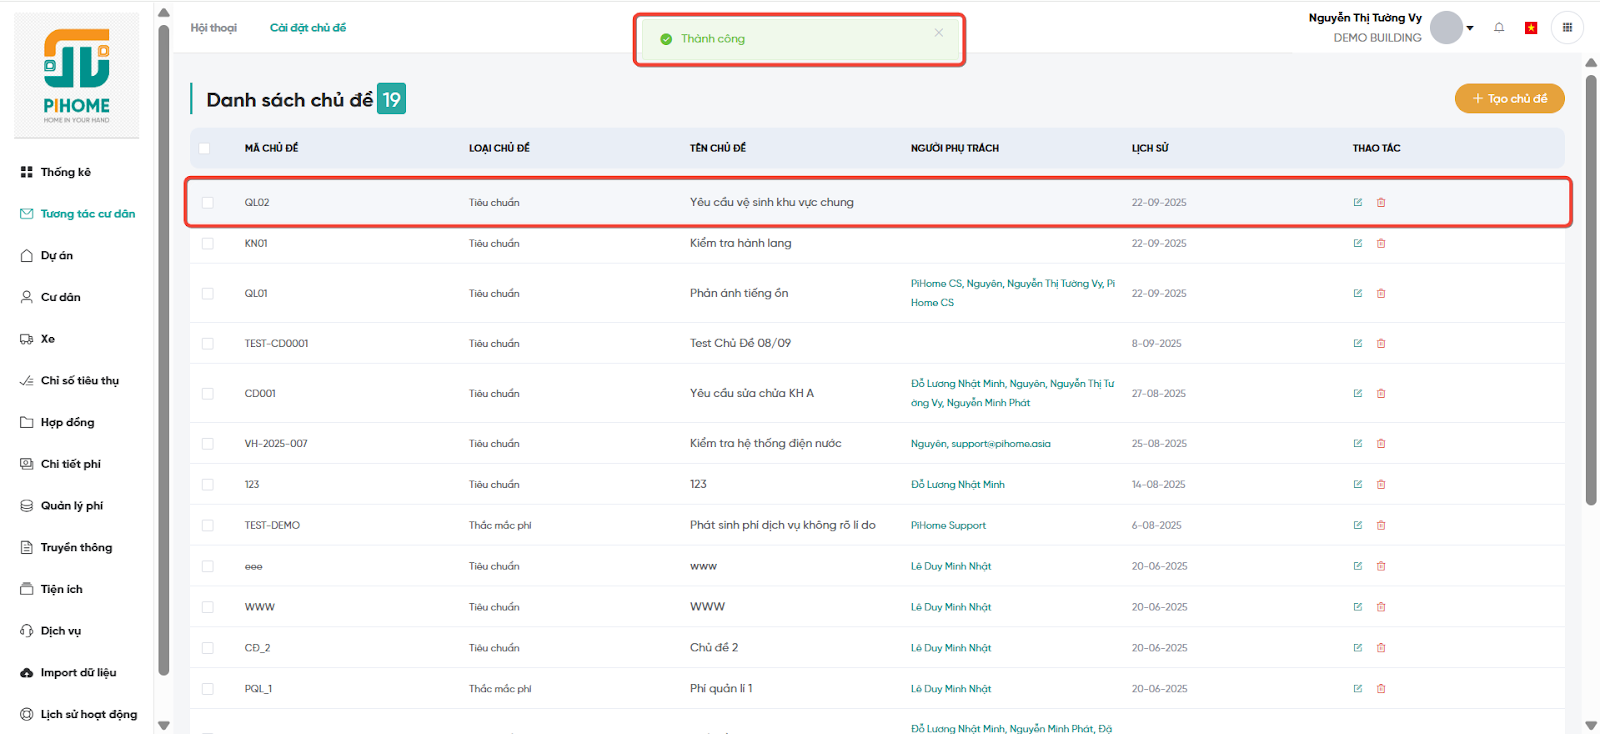Click PiHome Support responsible person link
This screenshot has height=734, width=1600.
click(x=948, y=526)
